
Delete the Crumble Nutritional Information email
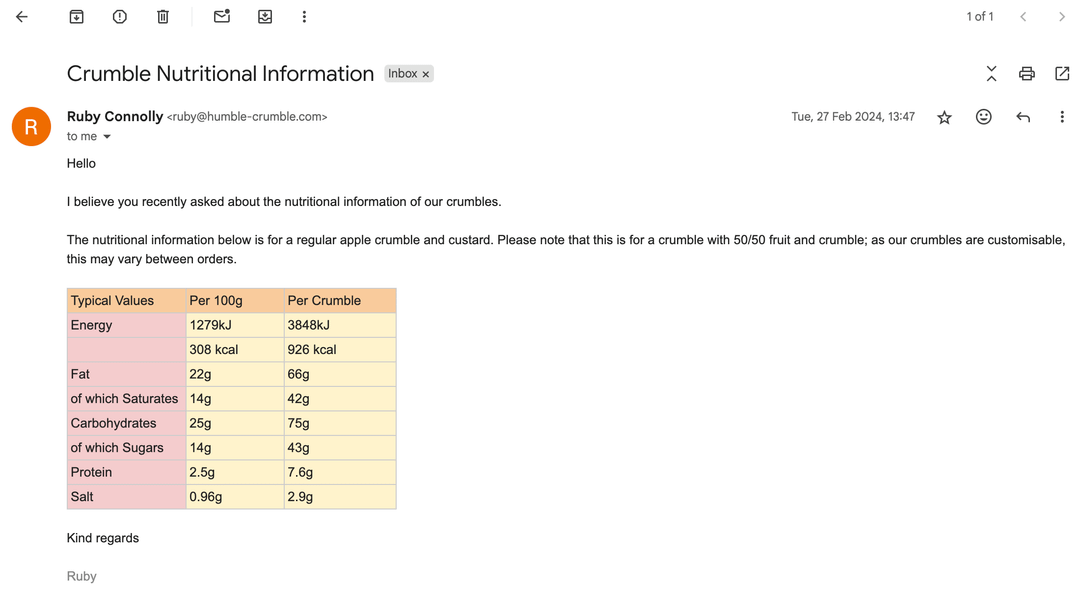click(x=163, y=17)
